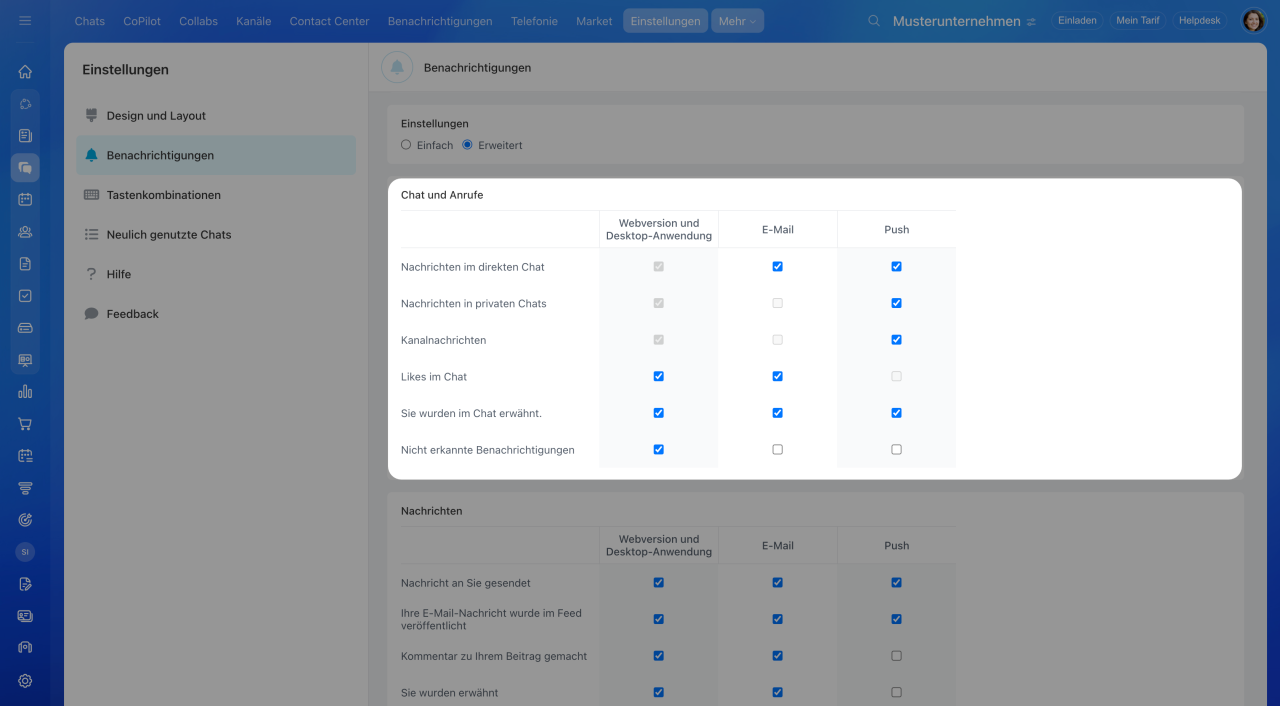
Task: Open the shopping cart icon in sidebar
Action: tap(25, 423)
